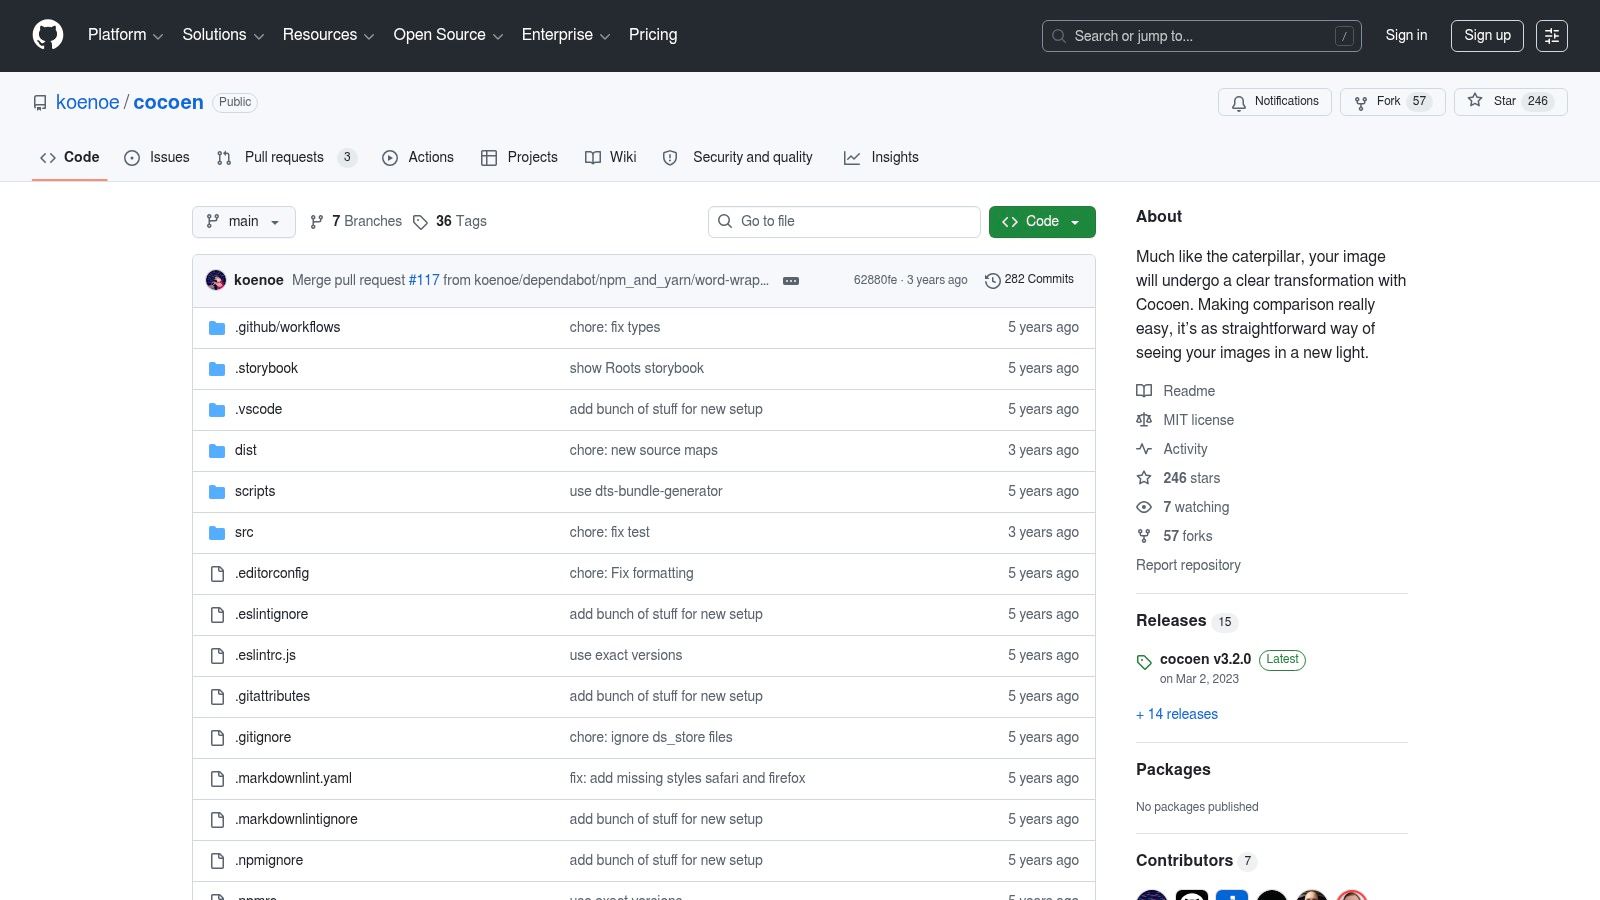Switch to the Pull requests tab
Viewport: 1600px width, 900px height.
pyautogui.click(x=287, y=157)
